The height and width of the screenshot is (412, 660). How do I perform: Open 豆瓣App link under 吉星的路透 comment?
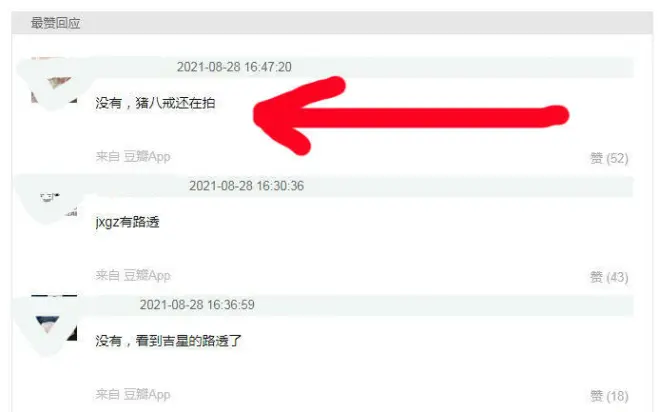(147, 394)
